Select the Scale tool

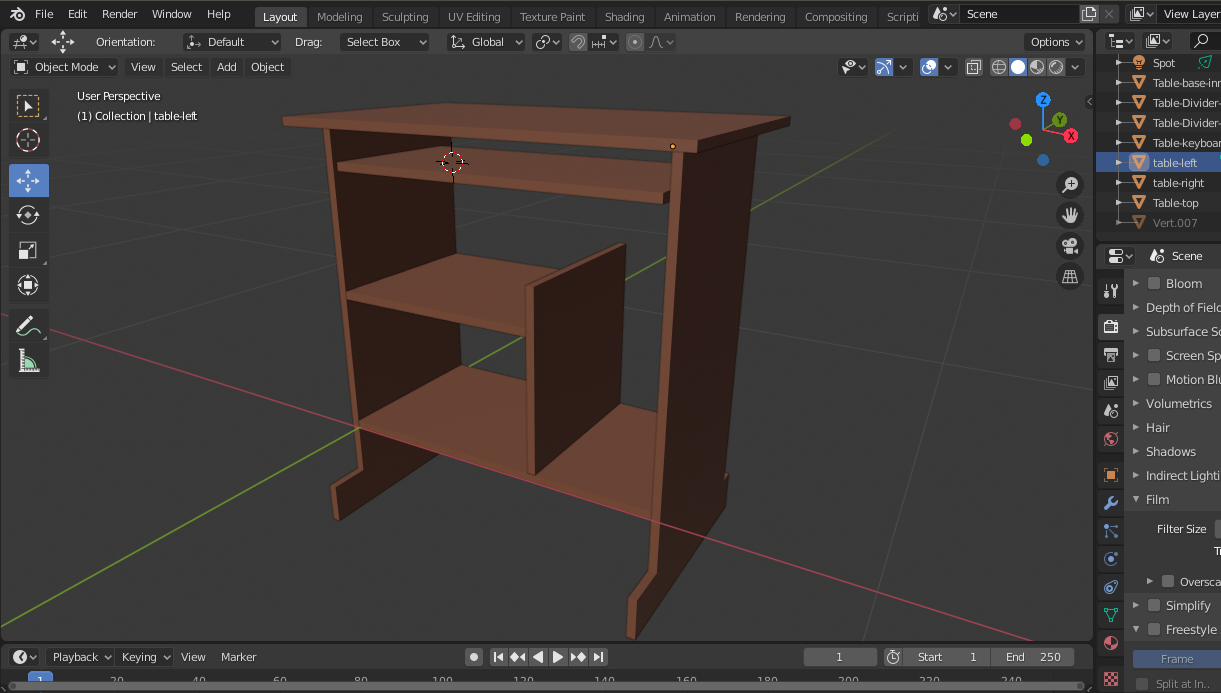click(28, 250)
